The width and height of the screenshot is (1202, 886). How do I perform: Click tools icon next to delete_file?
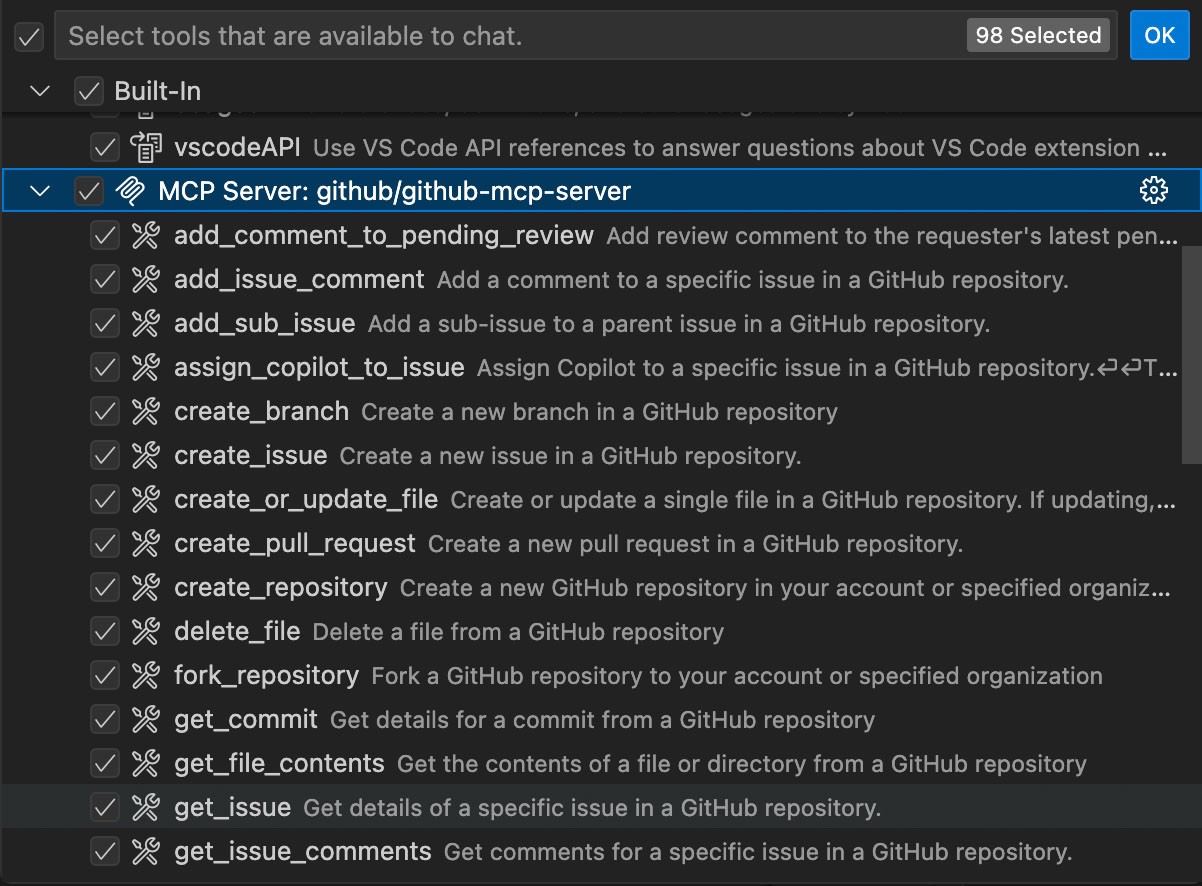pos(146,631)
